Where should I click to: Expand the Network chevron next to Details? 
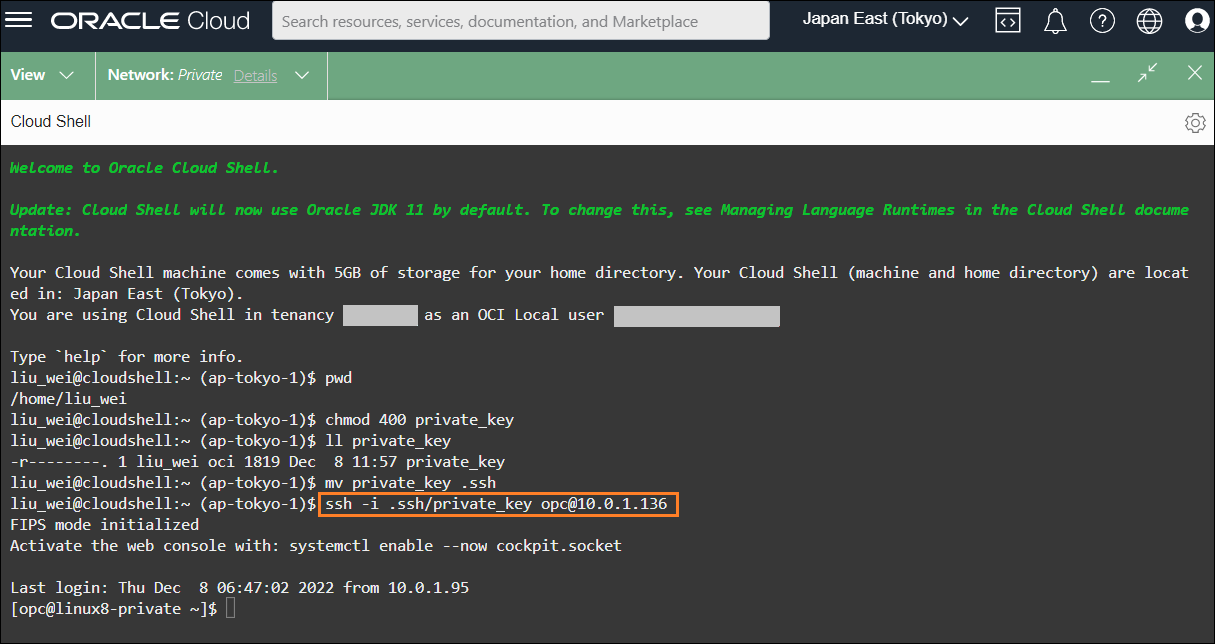[301, 75]
